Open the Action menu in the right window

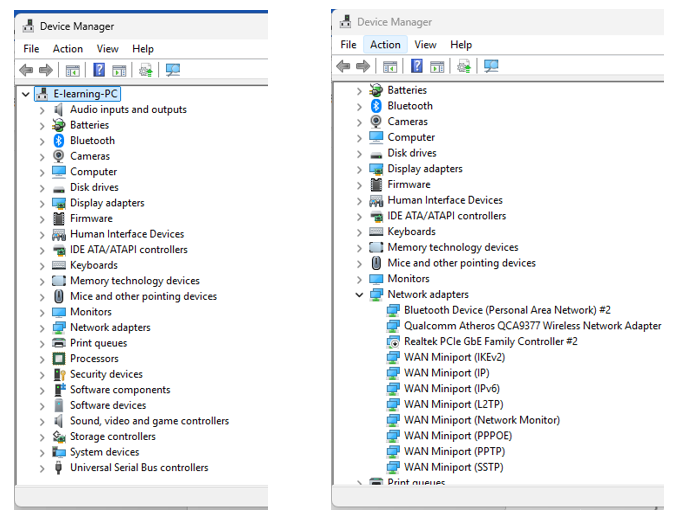(x=385, y=44)
